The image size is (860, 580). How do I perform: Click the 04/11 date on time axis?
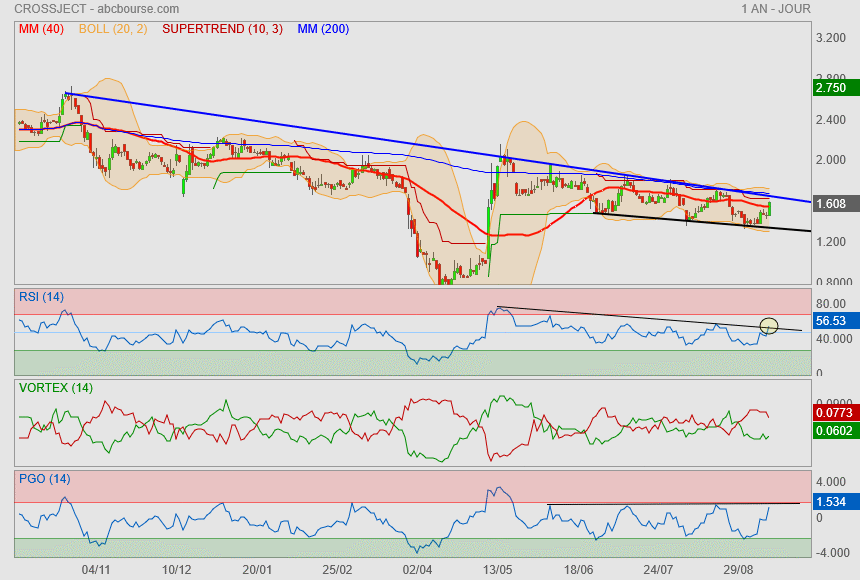click(96, 569)
